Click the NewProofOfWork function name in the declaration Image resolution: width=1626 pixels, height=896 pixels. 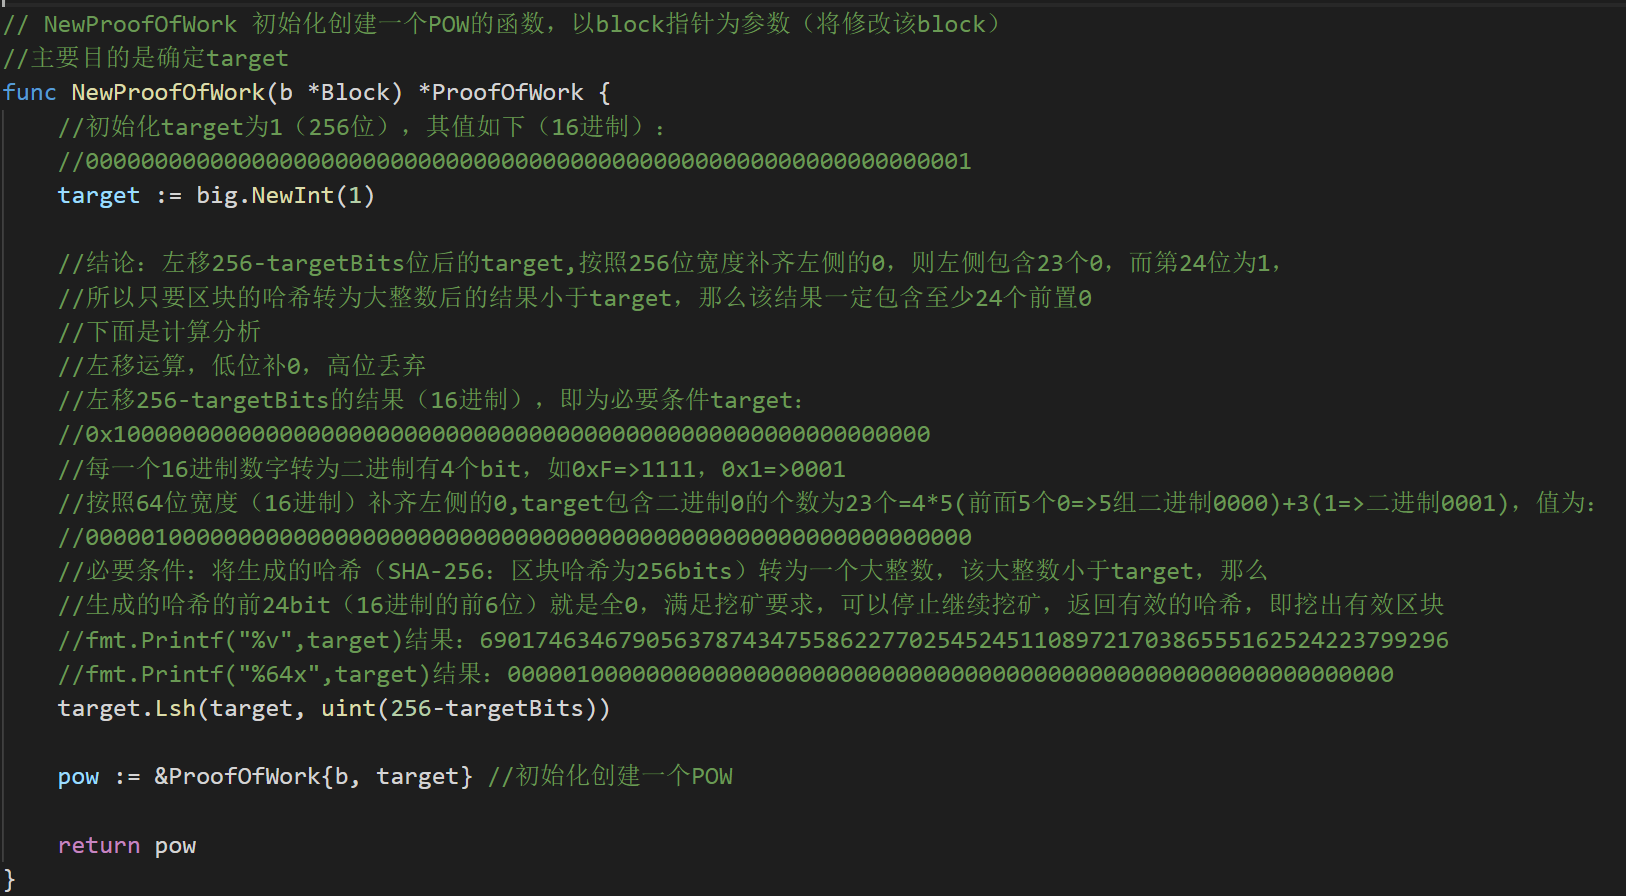coord(167,92)
